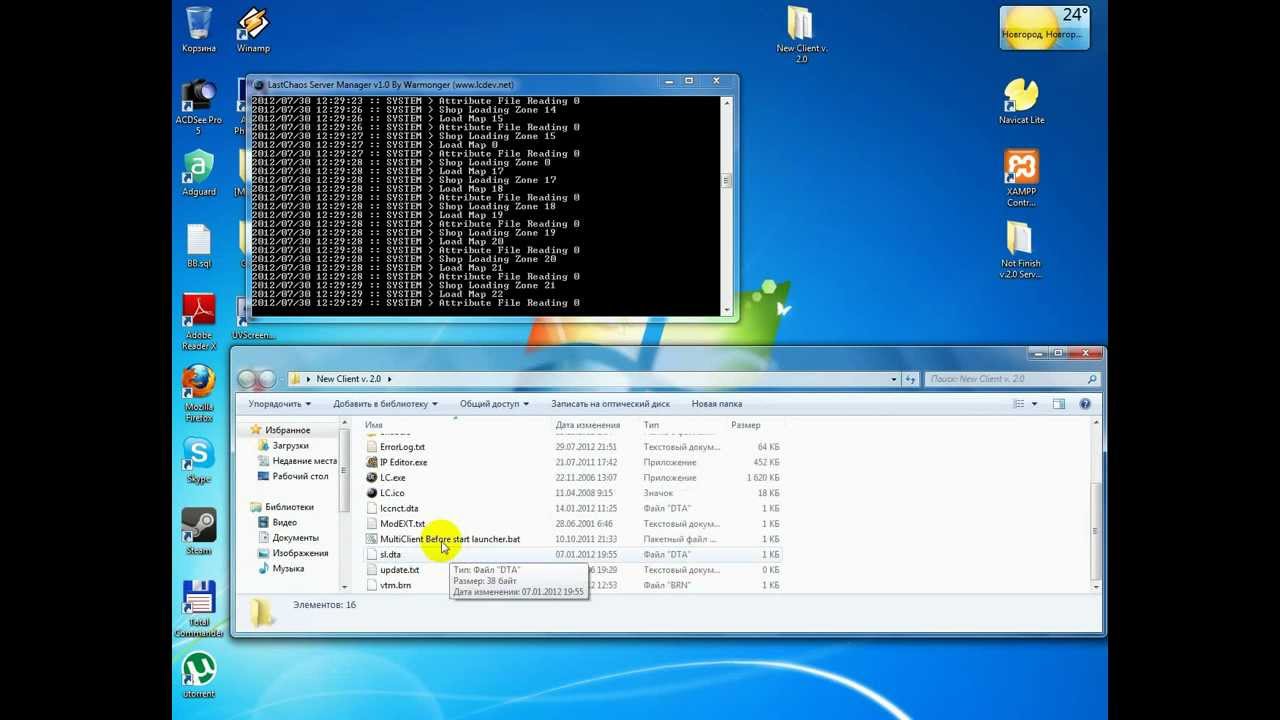This screenshot has width=1280, height=720.
Task: Select the Steam desktop icon
Action: click(x=198, y=532)
